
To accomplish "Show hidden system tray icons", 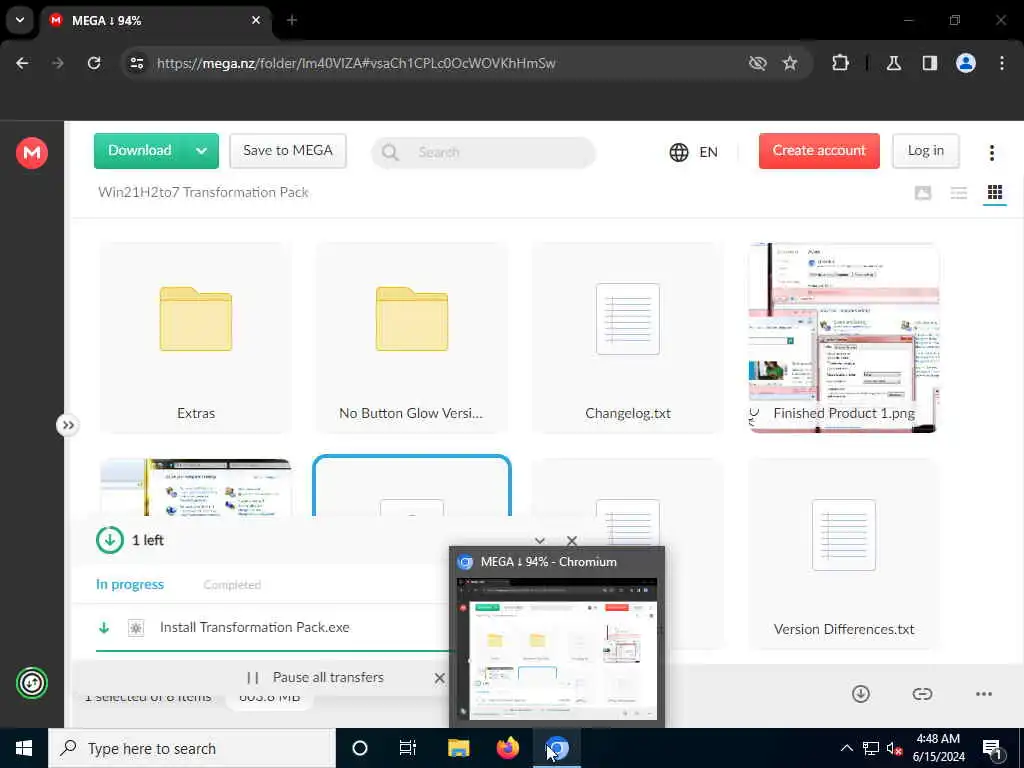I will (846, 748).
